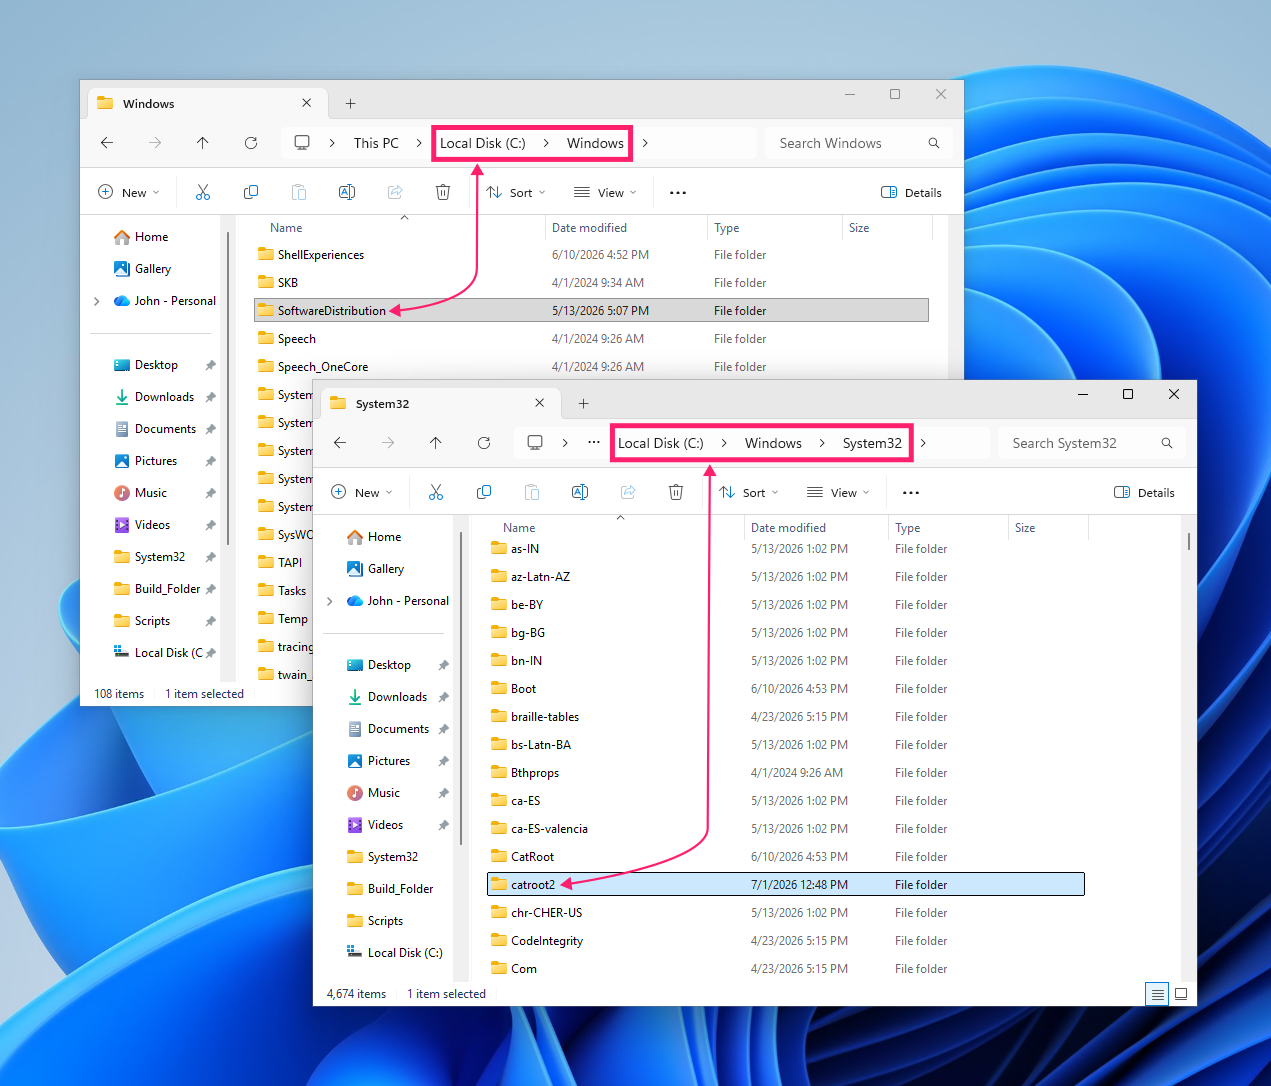Open New dropdown in System32 window
This screenshot has height=1086, width=1271.
pos(361,492)
